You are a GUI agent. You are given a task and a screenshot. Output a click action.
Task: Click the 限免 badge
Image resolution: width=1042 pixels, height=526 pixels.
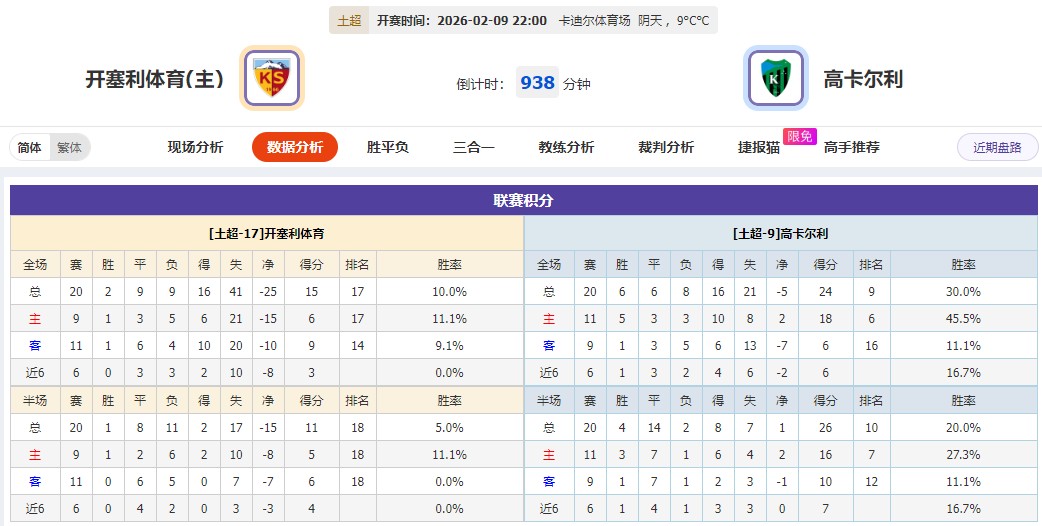800,136
